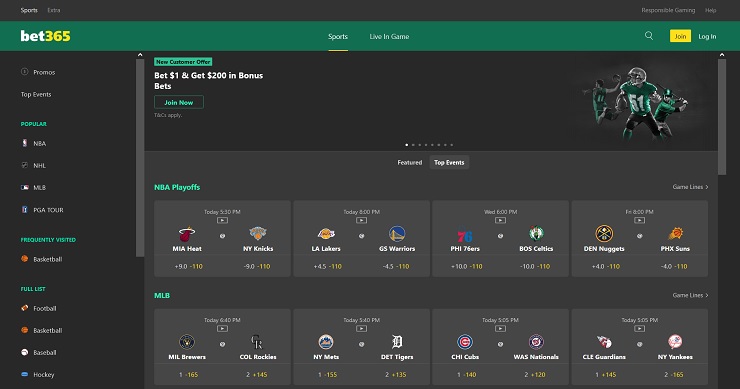Image resolution: width=740 pixels, height=389 pixels.
Task: Click main content scroll-up arrow
Action: pyautogui.click(x=722, y=55)
